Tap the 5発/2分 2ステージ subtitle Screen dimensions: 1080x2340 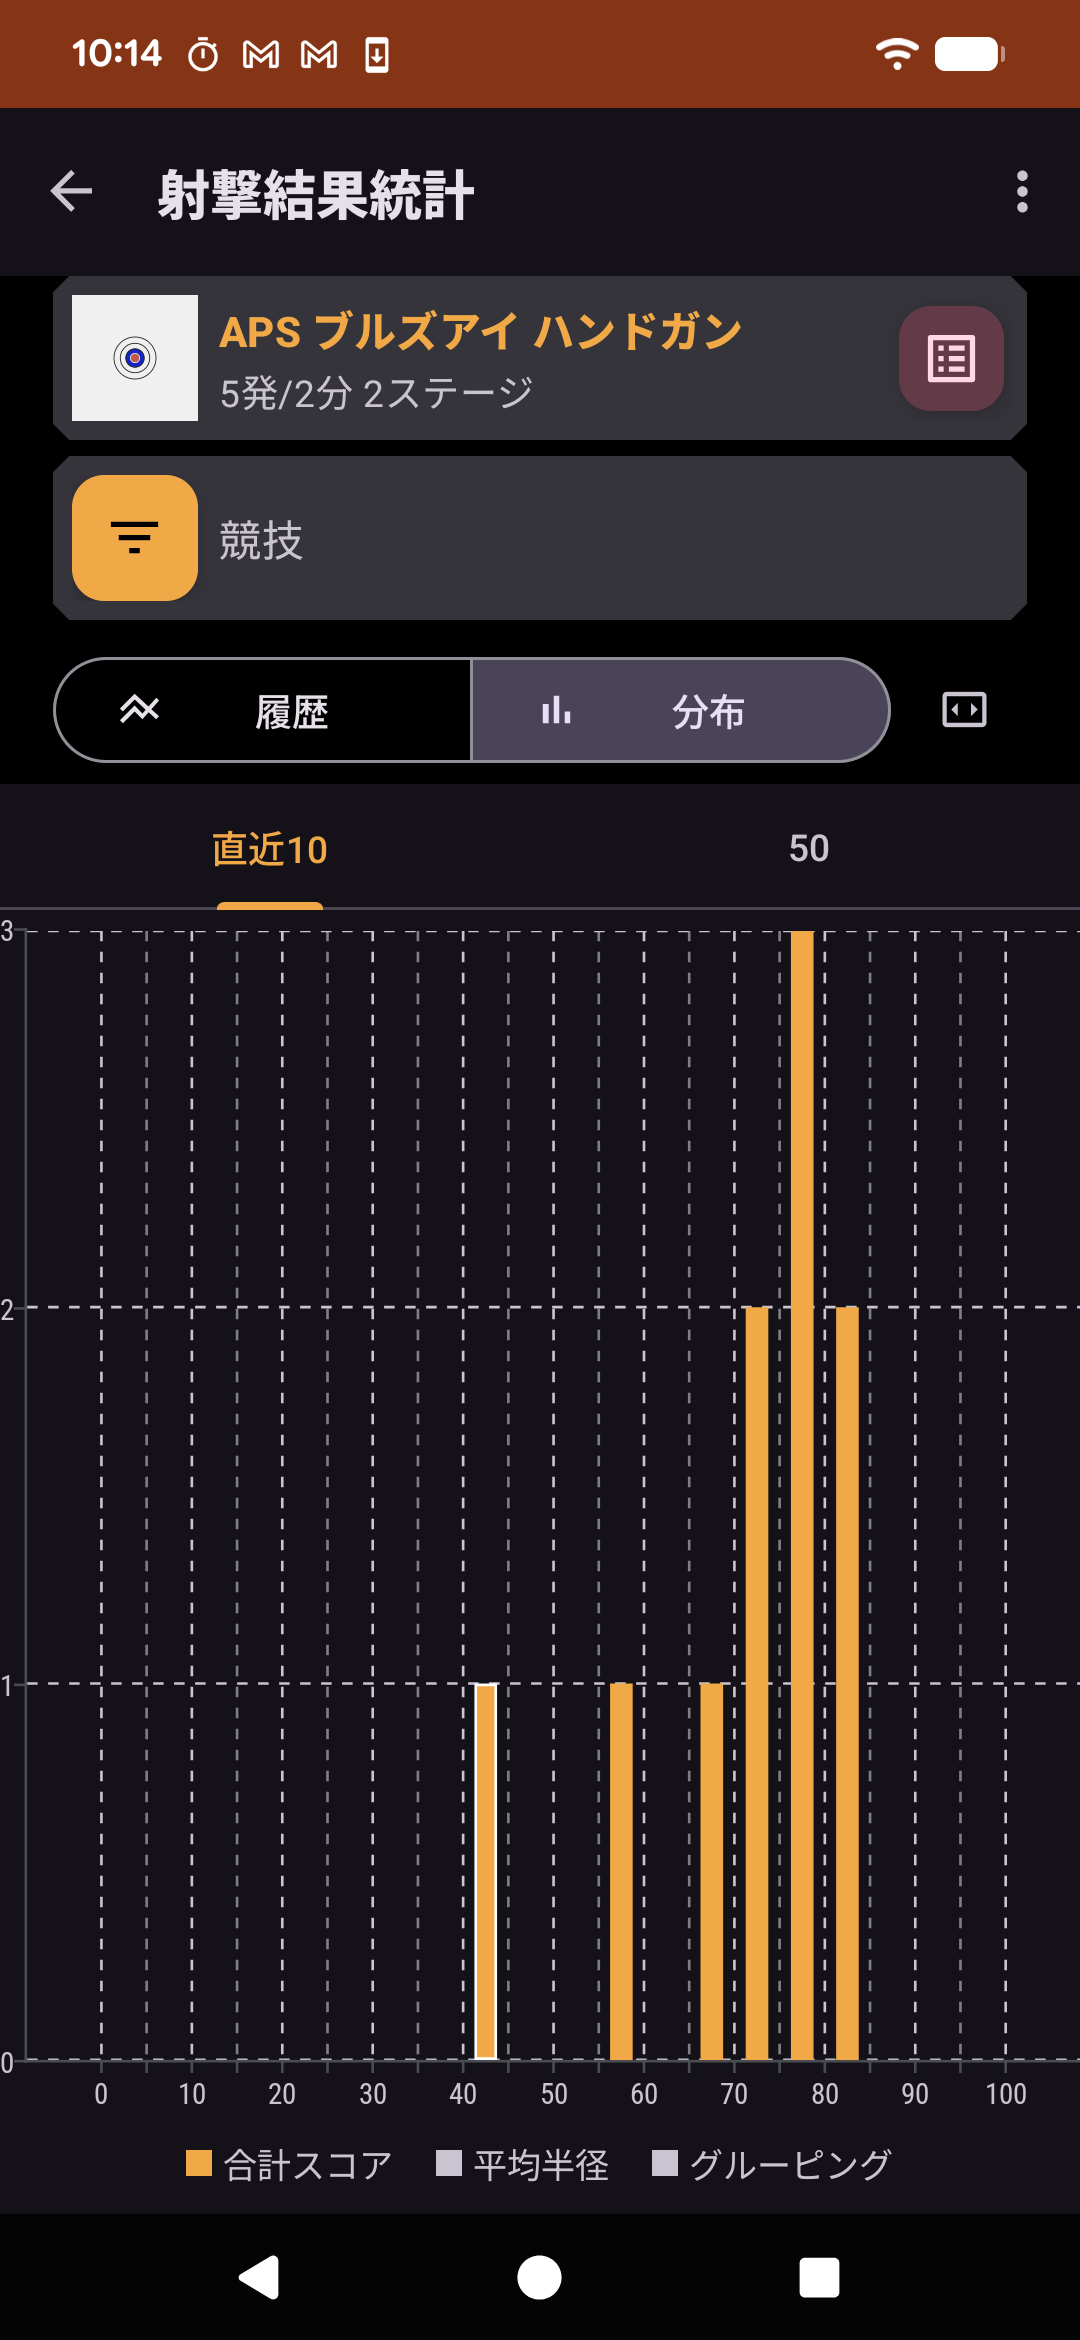pos(376,394)
